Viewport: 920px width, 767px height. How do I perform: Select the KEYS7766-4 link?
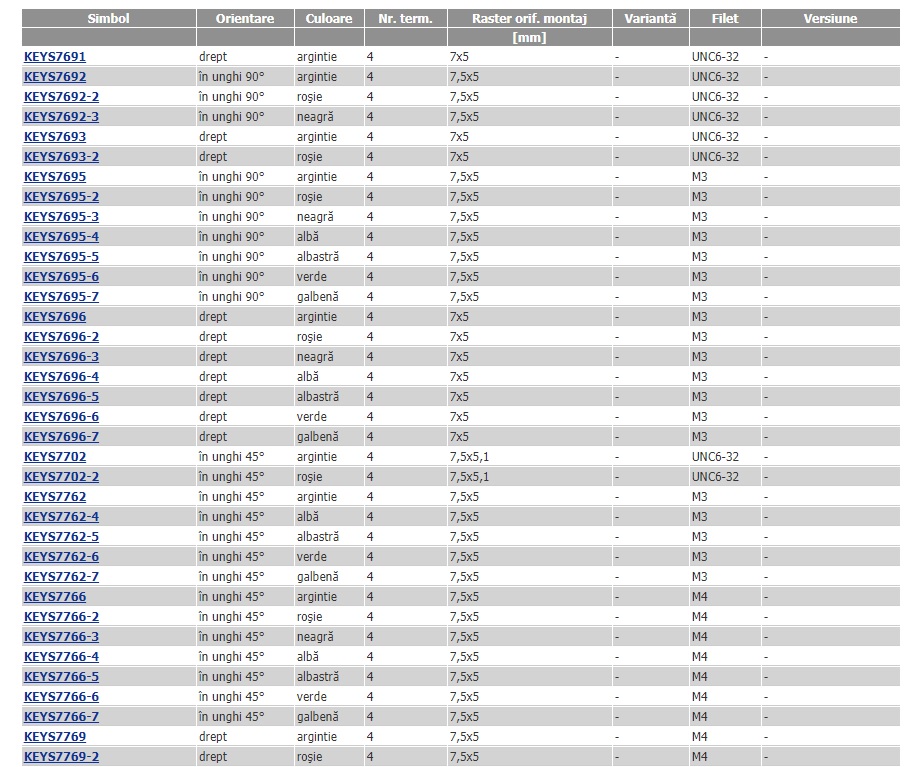[61, 657]
